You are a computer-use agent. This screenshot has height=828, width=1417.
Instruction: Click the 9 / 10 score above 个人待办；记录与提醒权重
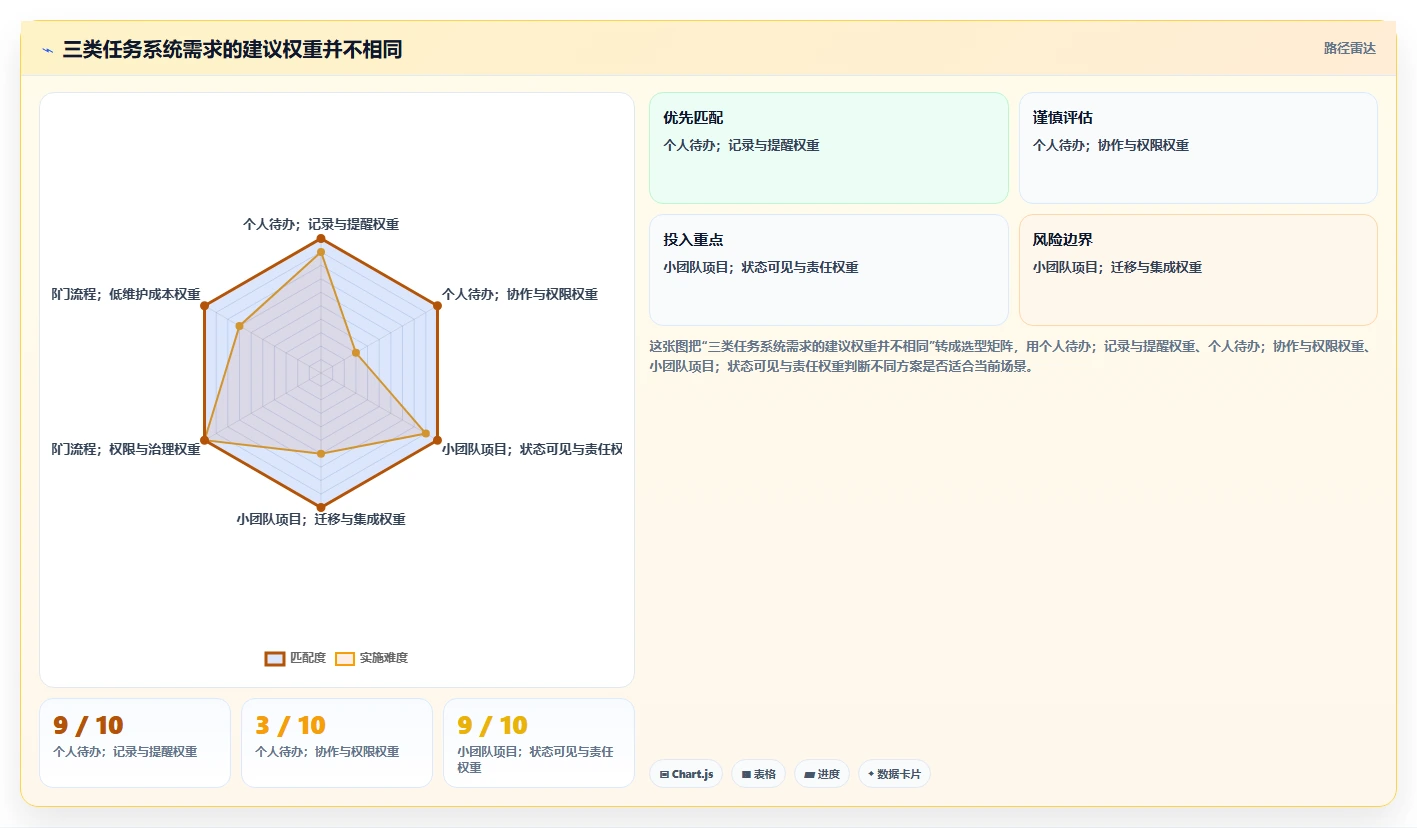coord(88,725)
